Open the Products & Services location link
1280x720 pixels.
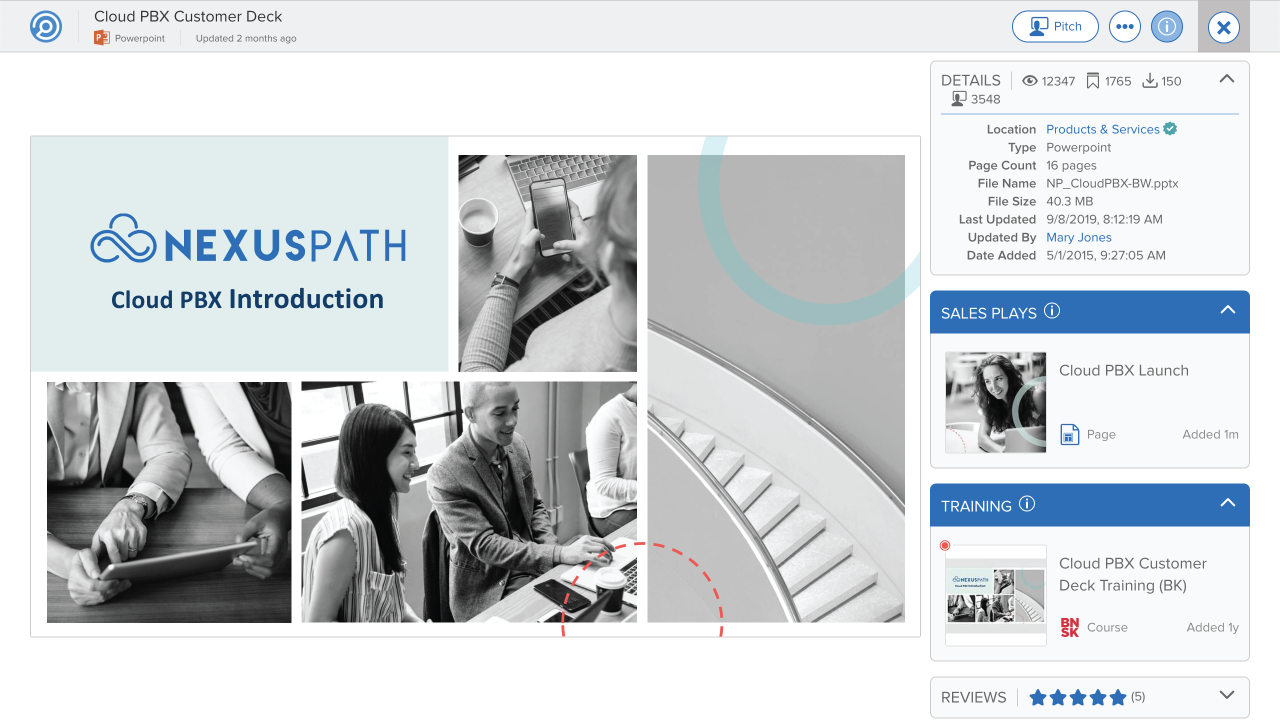tap(1103, 129)
